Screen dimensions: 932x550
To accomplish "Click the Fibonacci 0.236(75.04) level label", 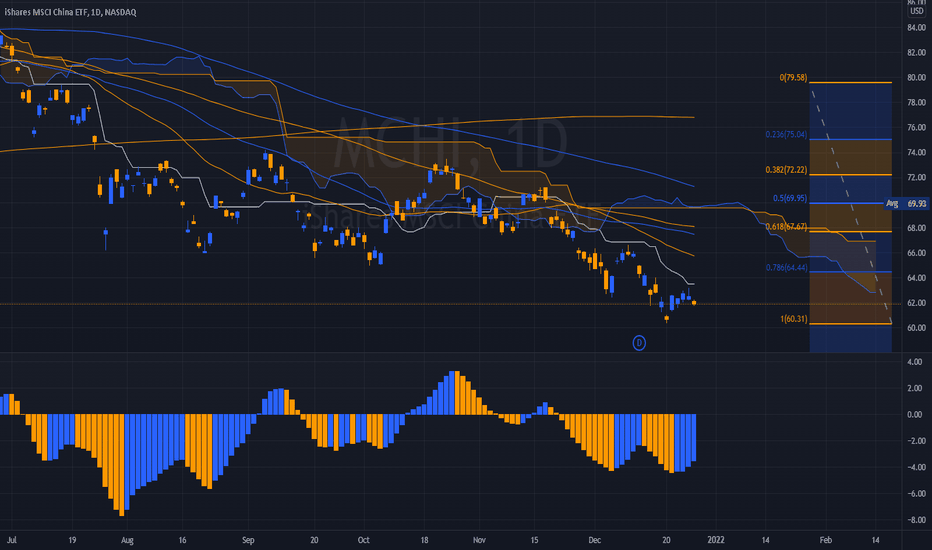I will 786,134.
